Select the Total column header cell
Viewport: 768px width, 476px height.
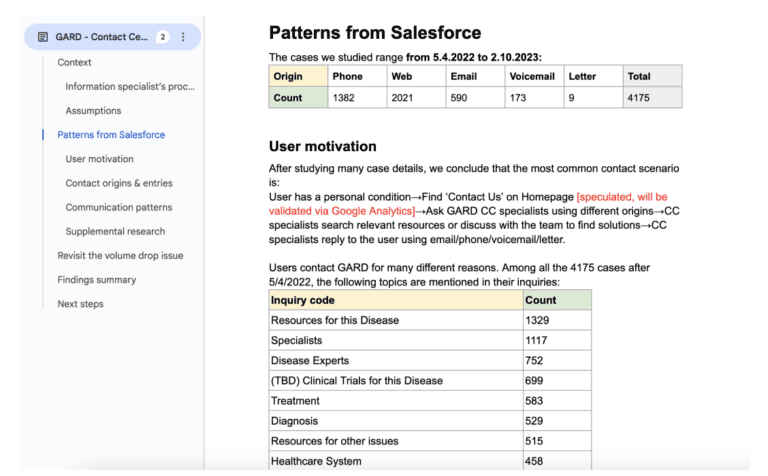(x=653, y=76)
